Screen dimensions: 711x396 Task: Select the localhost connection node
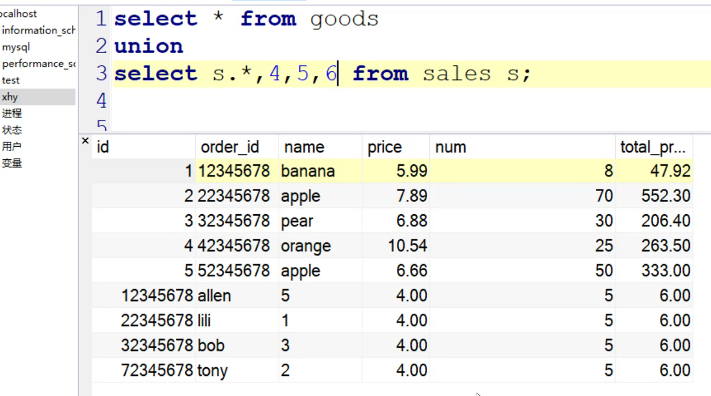click(19, 14)
